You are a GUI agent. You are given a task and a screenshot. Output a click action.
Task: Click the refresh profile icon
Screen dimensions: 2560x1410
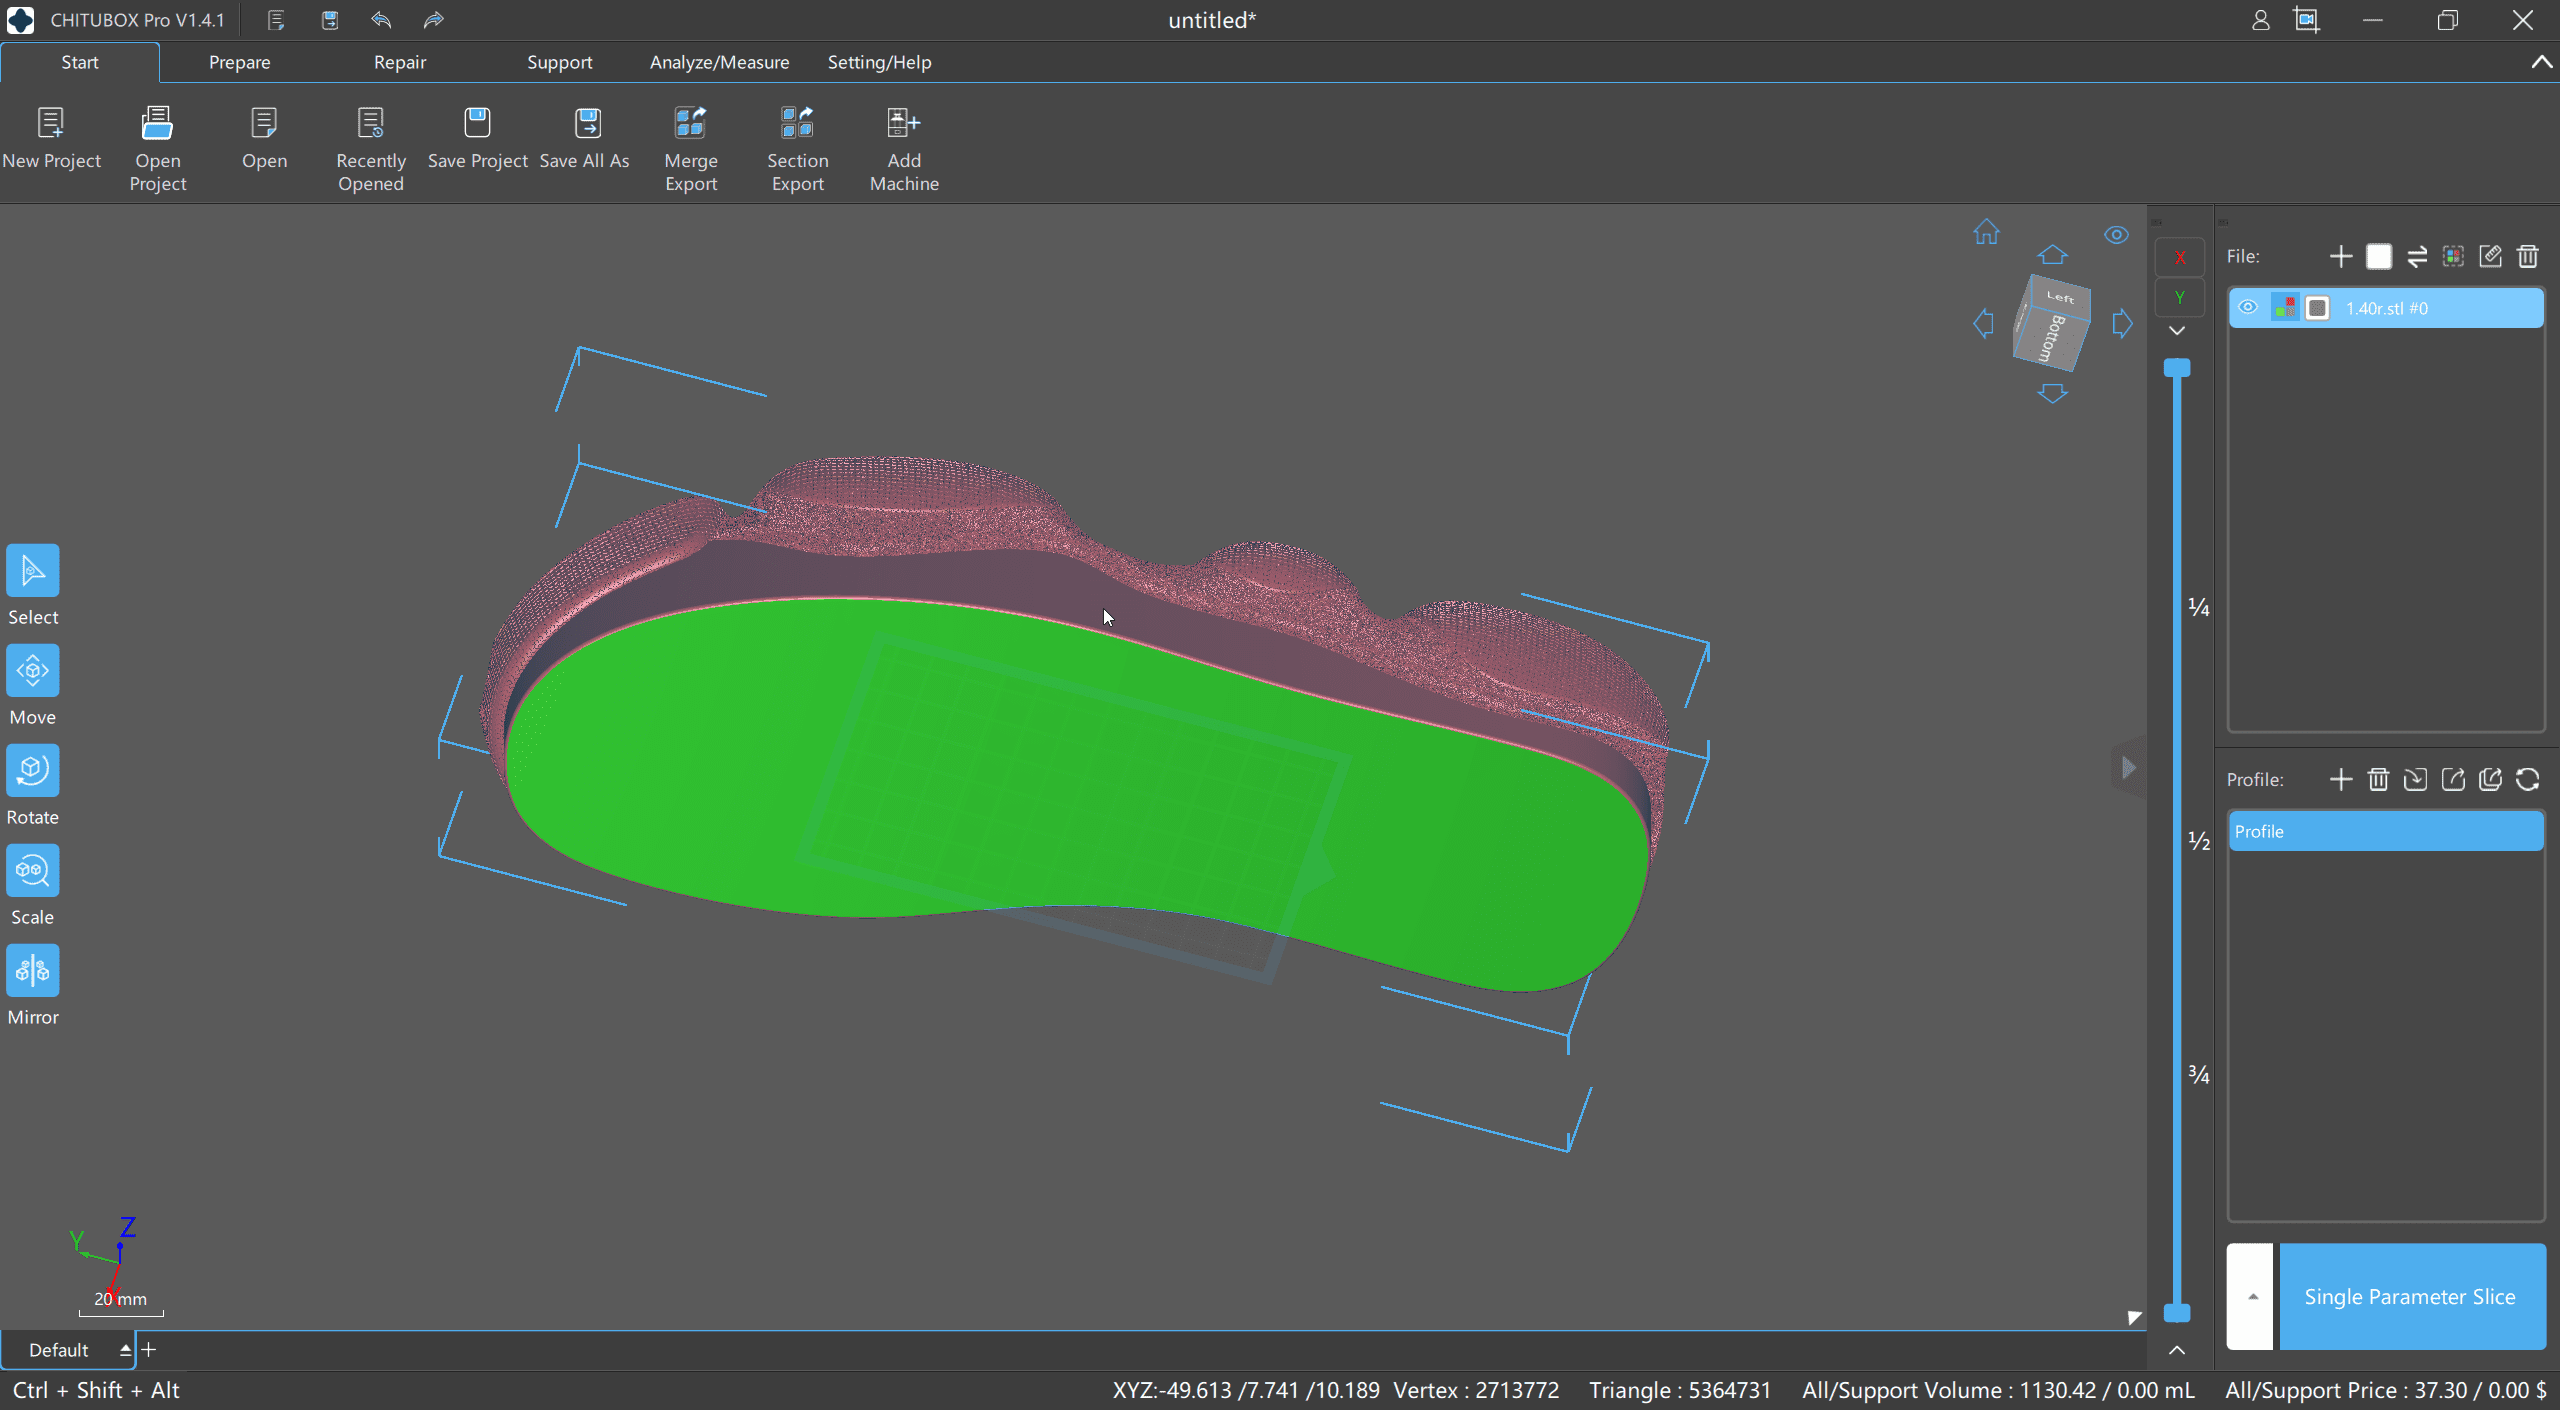(x=2528, y=780)
